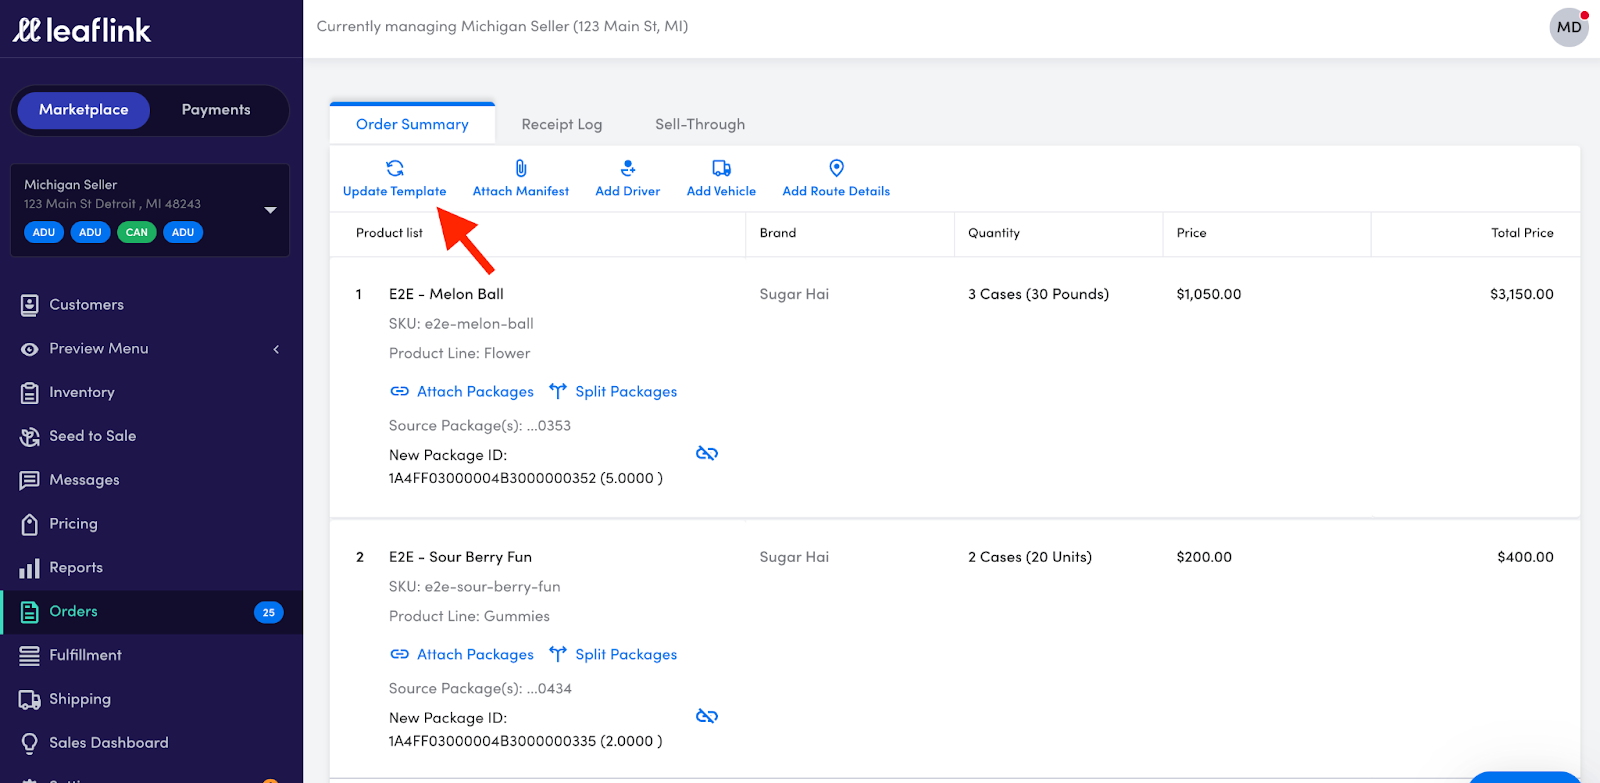Click the split icon for Melon Ball packages

click(x=558, y=391)
